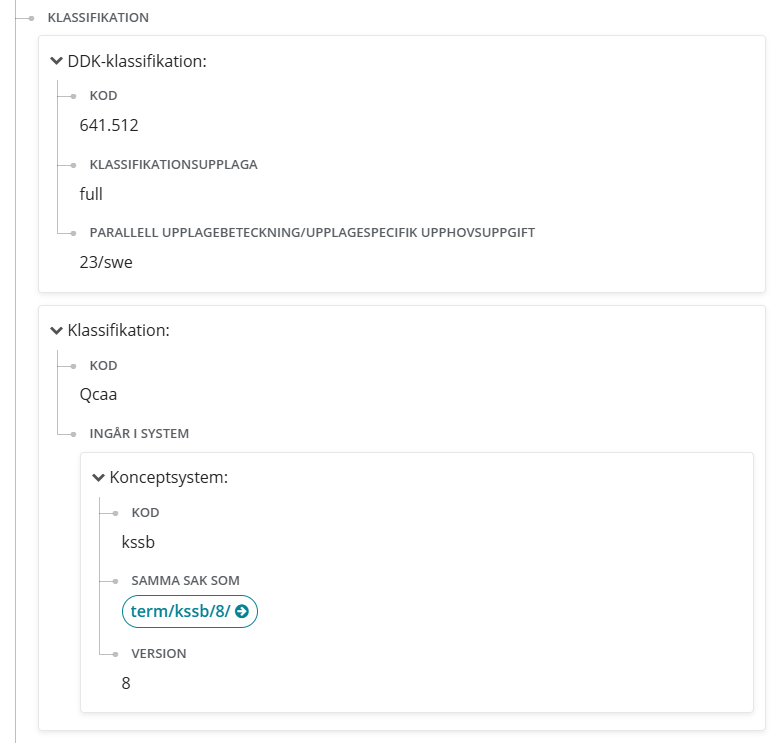
Task: Click the SAMMA SAK SOM label
Action: point(185,580)
